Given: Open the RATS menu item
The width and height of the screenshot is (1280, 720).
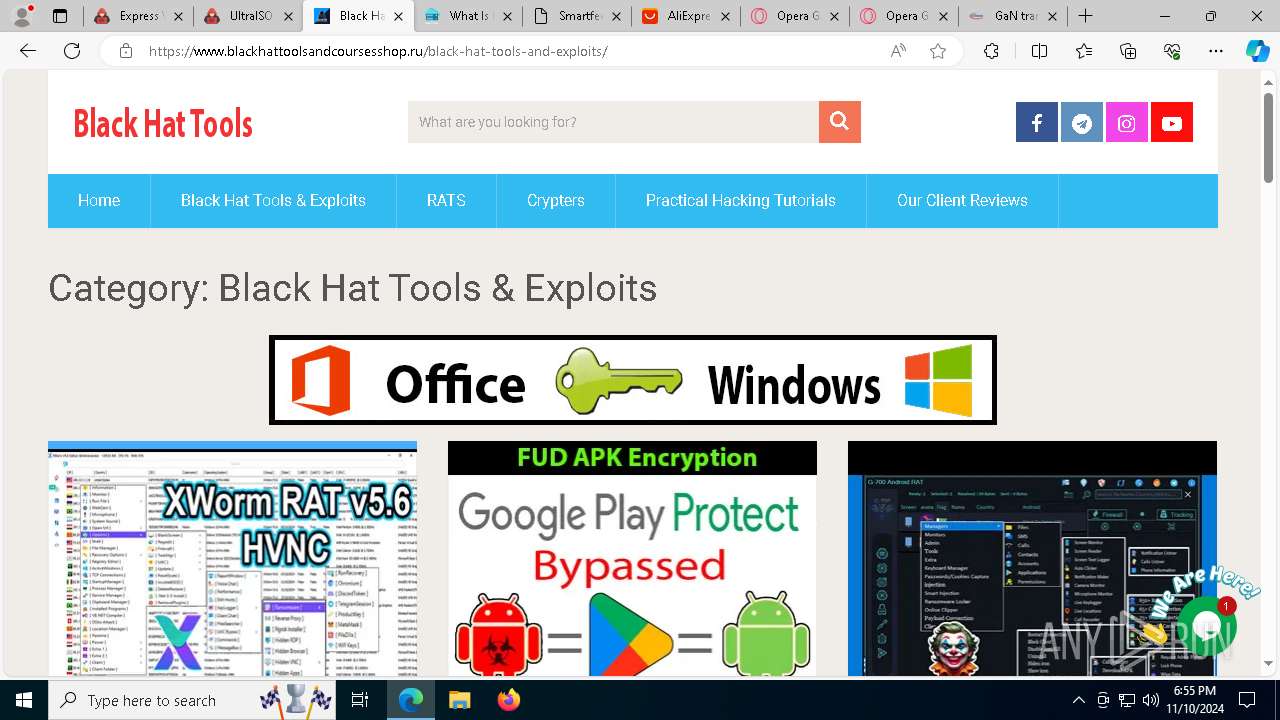Looking at the screenshot, I should tap(446, 200).
